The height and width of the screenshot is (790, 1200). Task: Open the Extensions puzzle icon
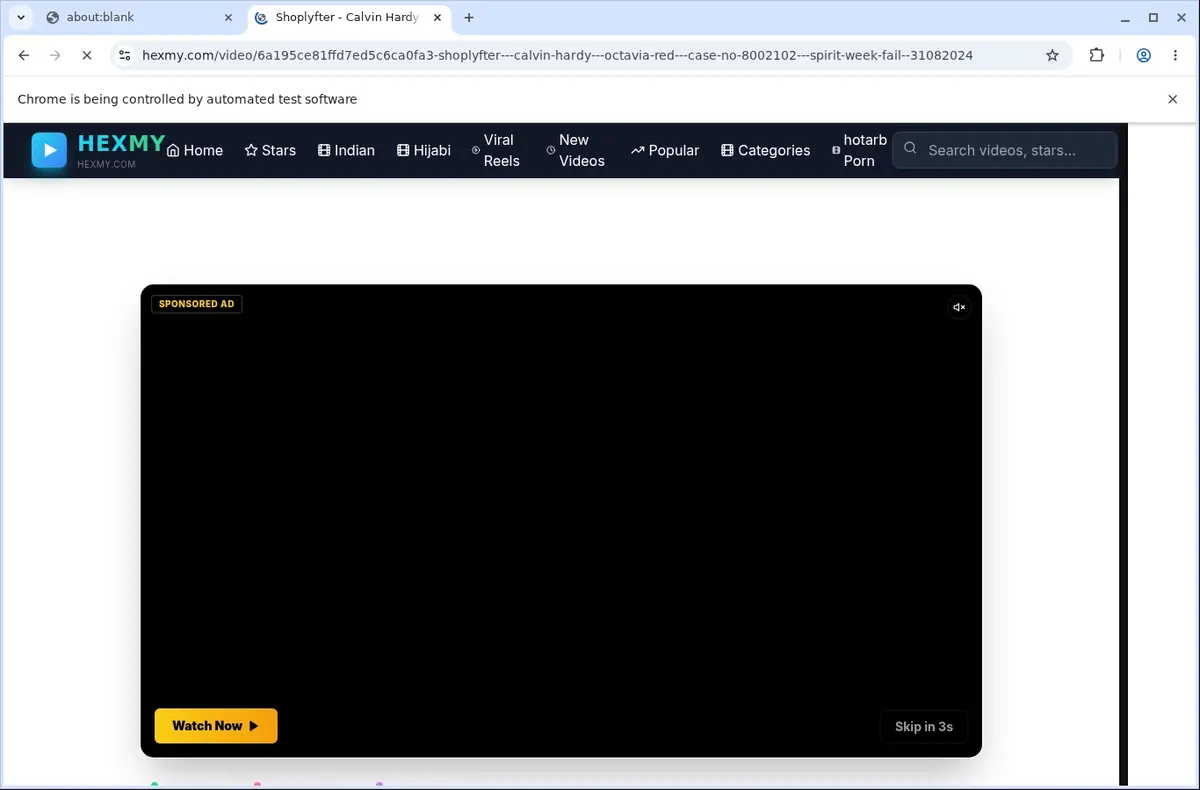pos(1097,56)
